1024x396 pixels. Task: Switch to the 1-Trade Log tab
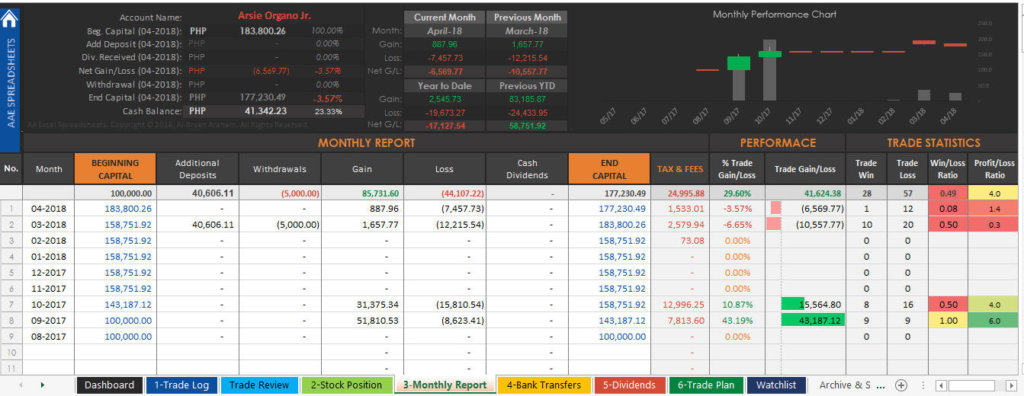tap(182, 386)
